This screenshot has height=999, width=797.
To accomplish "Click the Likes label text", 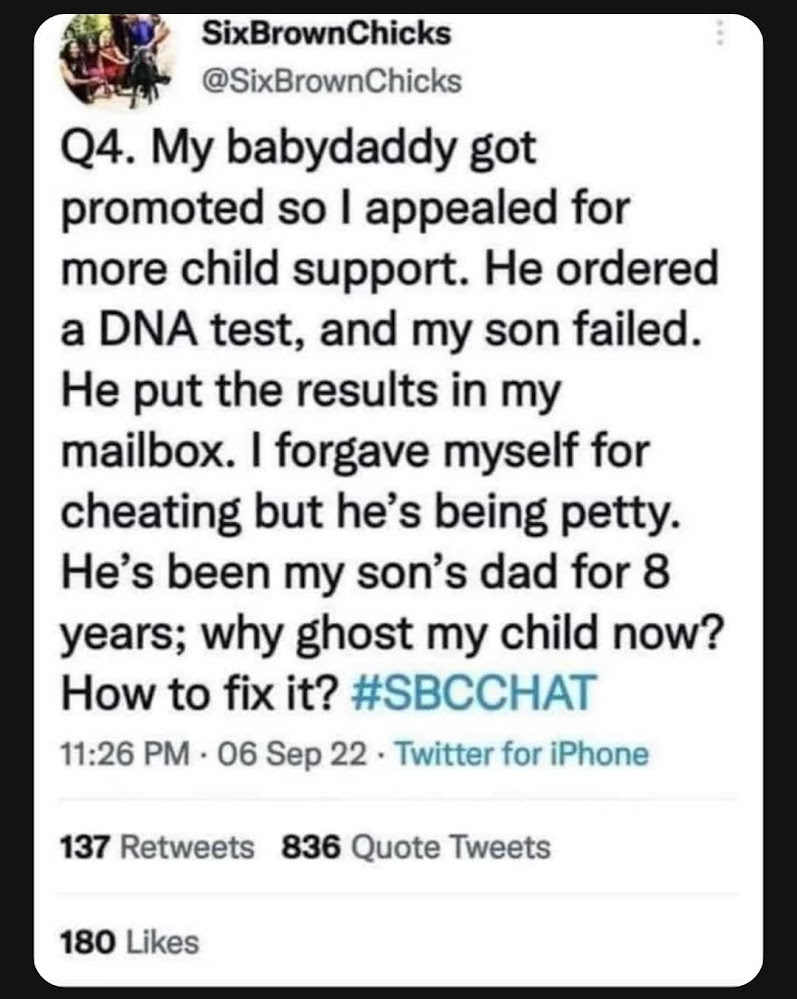I will (x=163, y=943).
